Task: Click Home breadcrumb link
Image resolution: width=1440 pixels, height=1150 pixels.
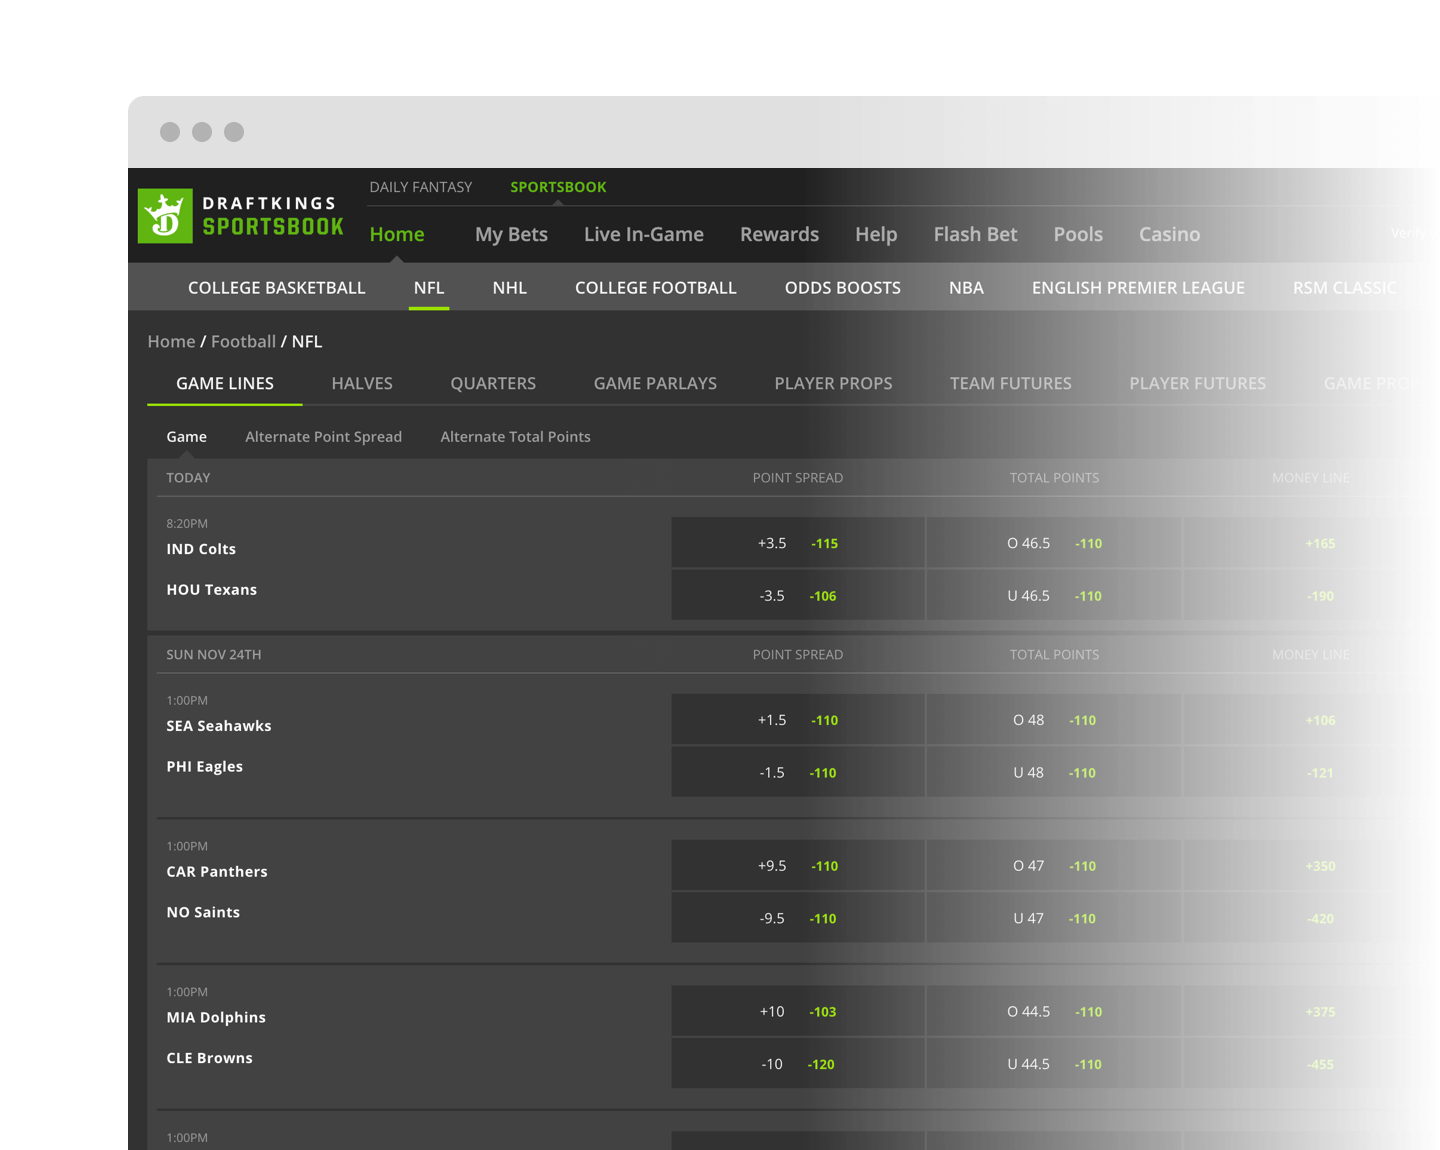Action: 171,341
